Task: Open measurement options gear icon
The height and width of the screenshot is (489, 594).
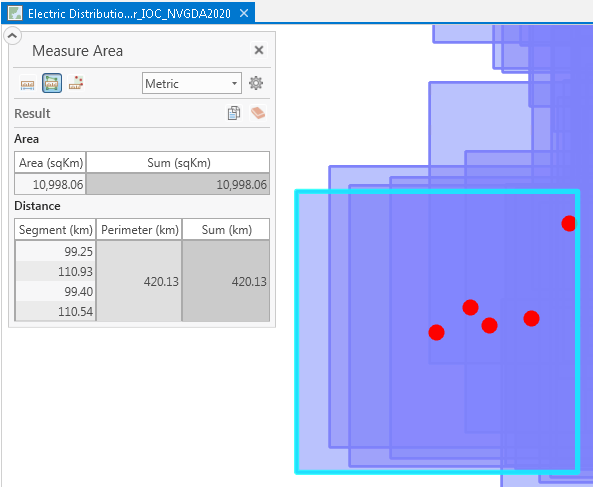Action: 256,83
